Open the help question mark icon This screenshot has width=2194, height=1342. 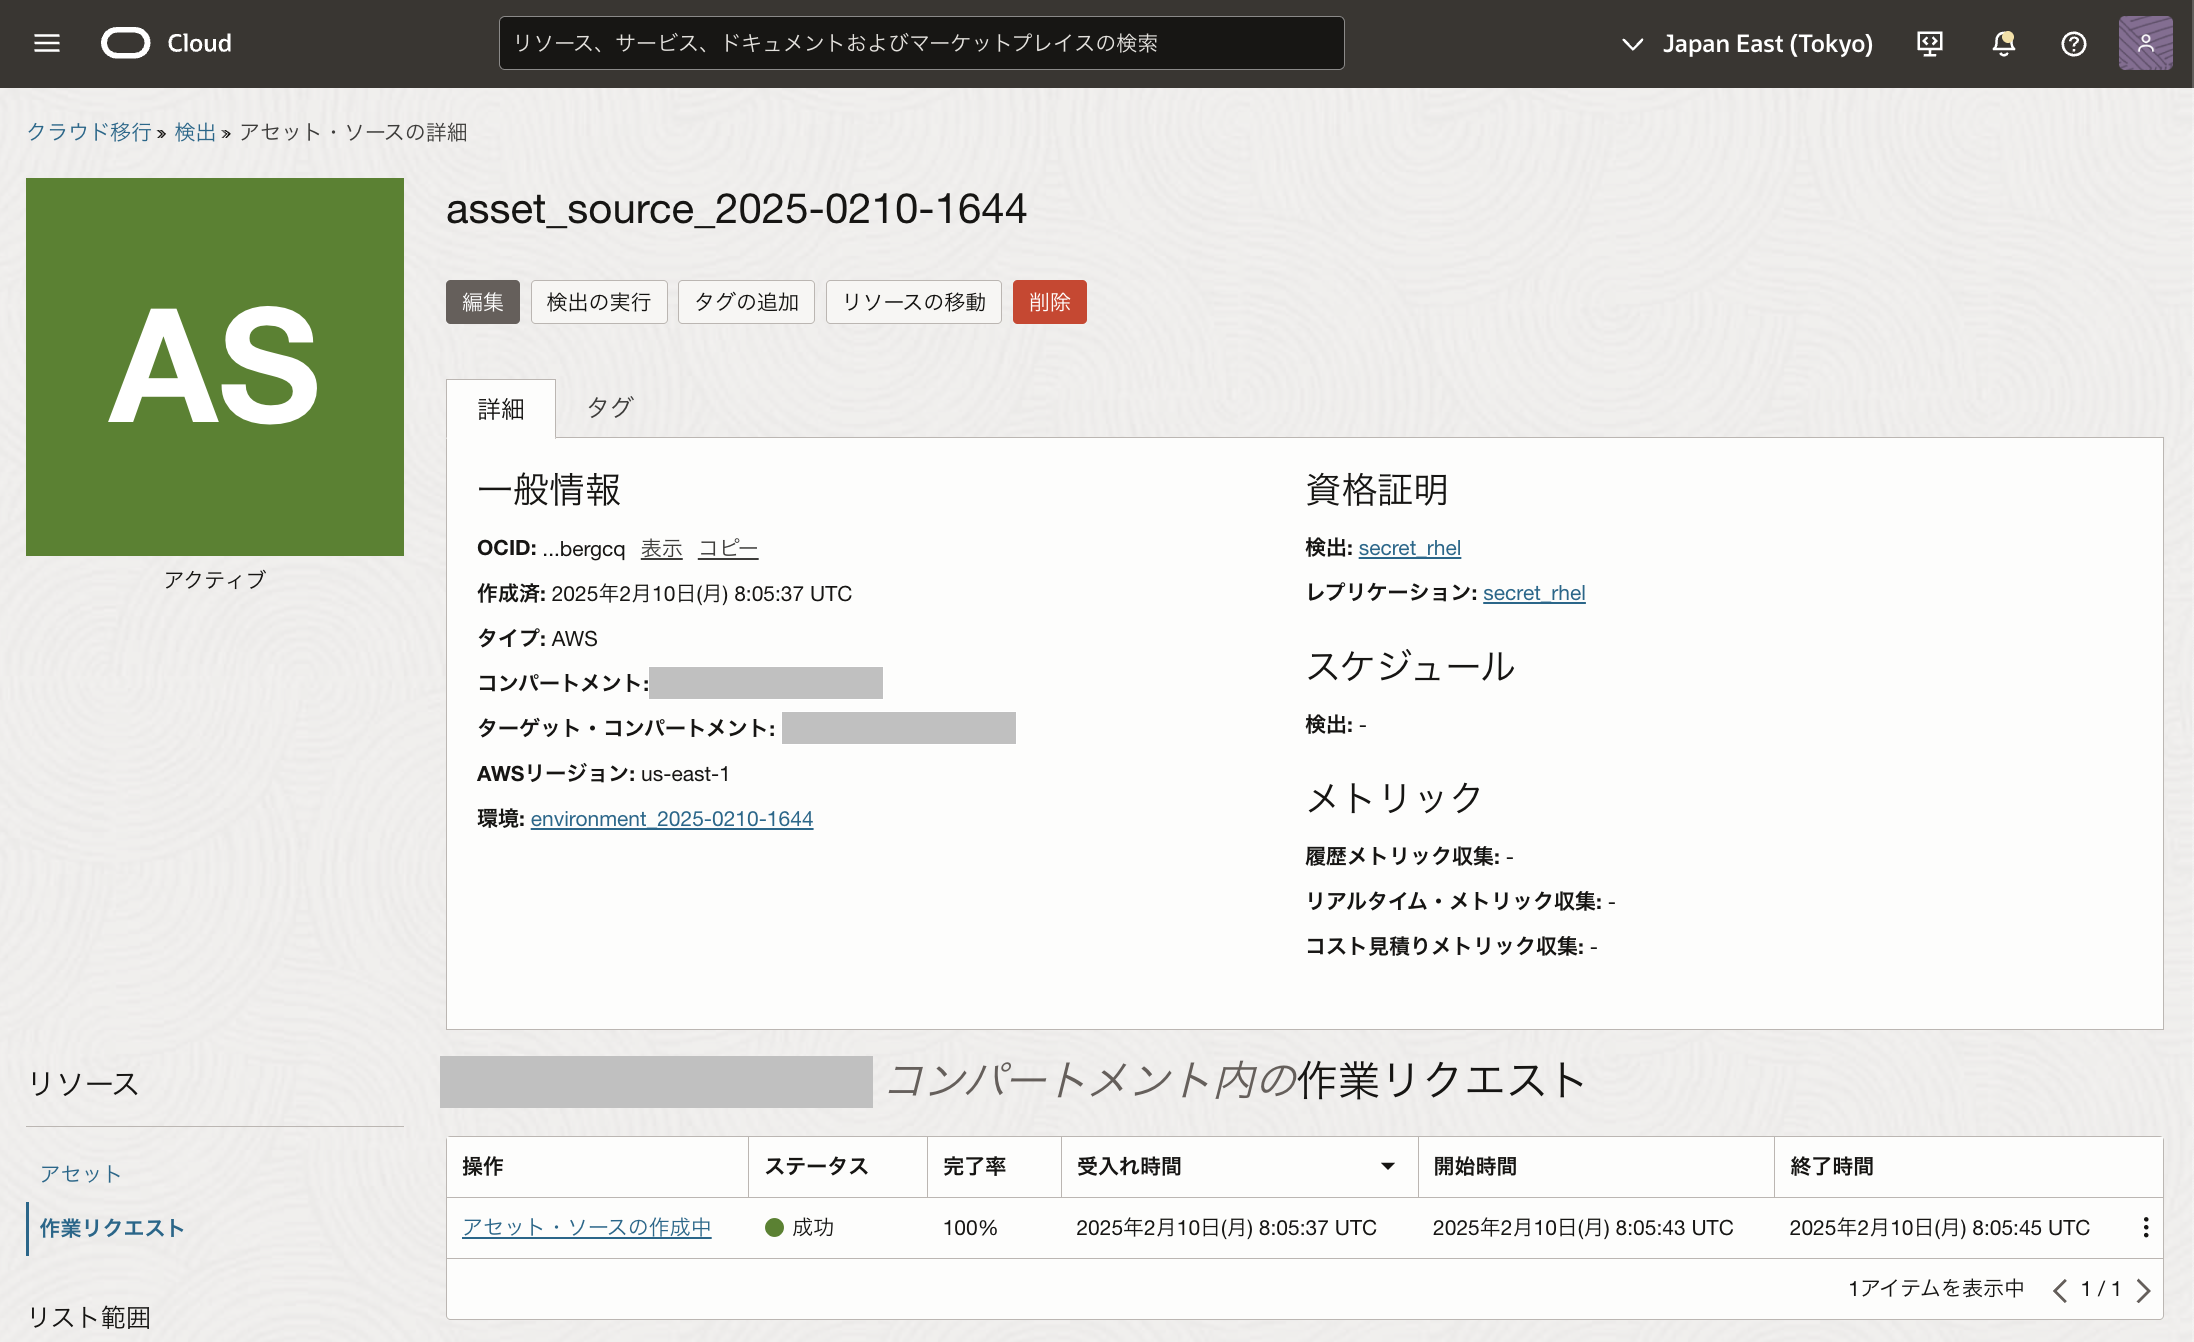pos(2073,43)
